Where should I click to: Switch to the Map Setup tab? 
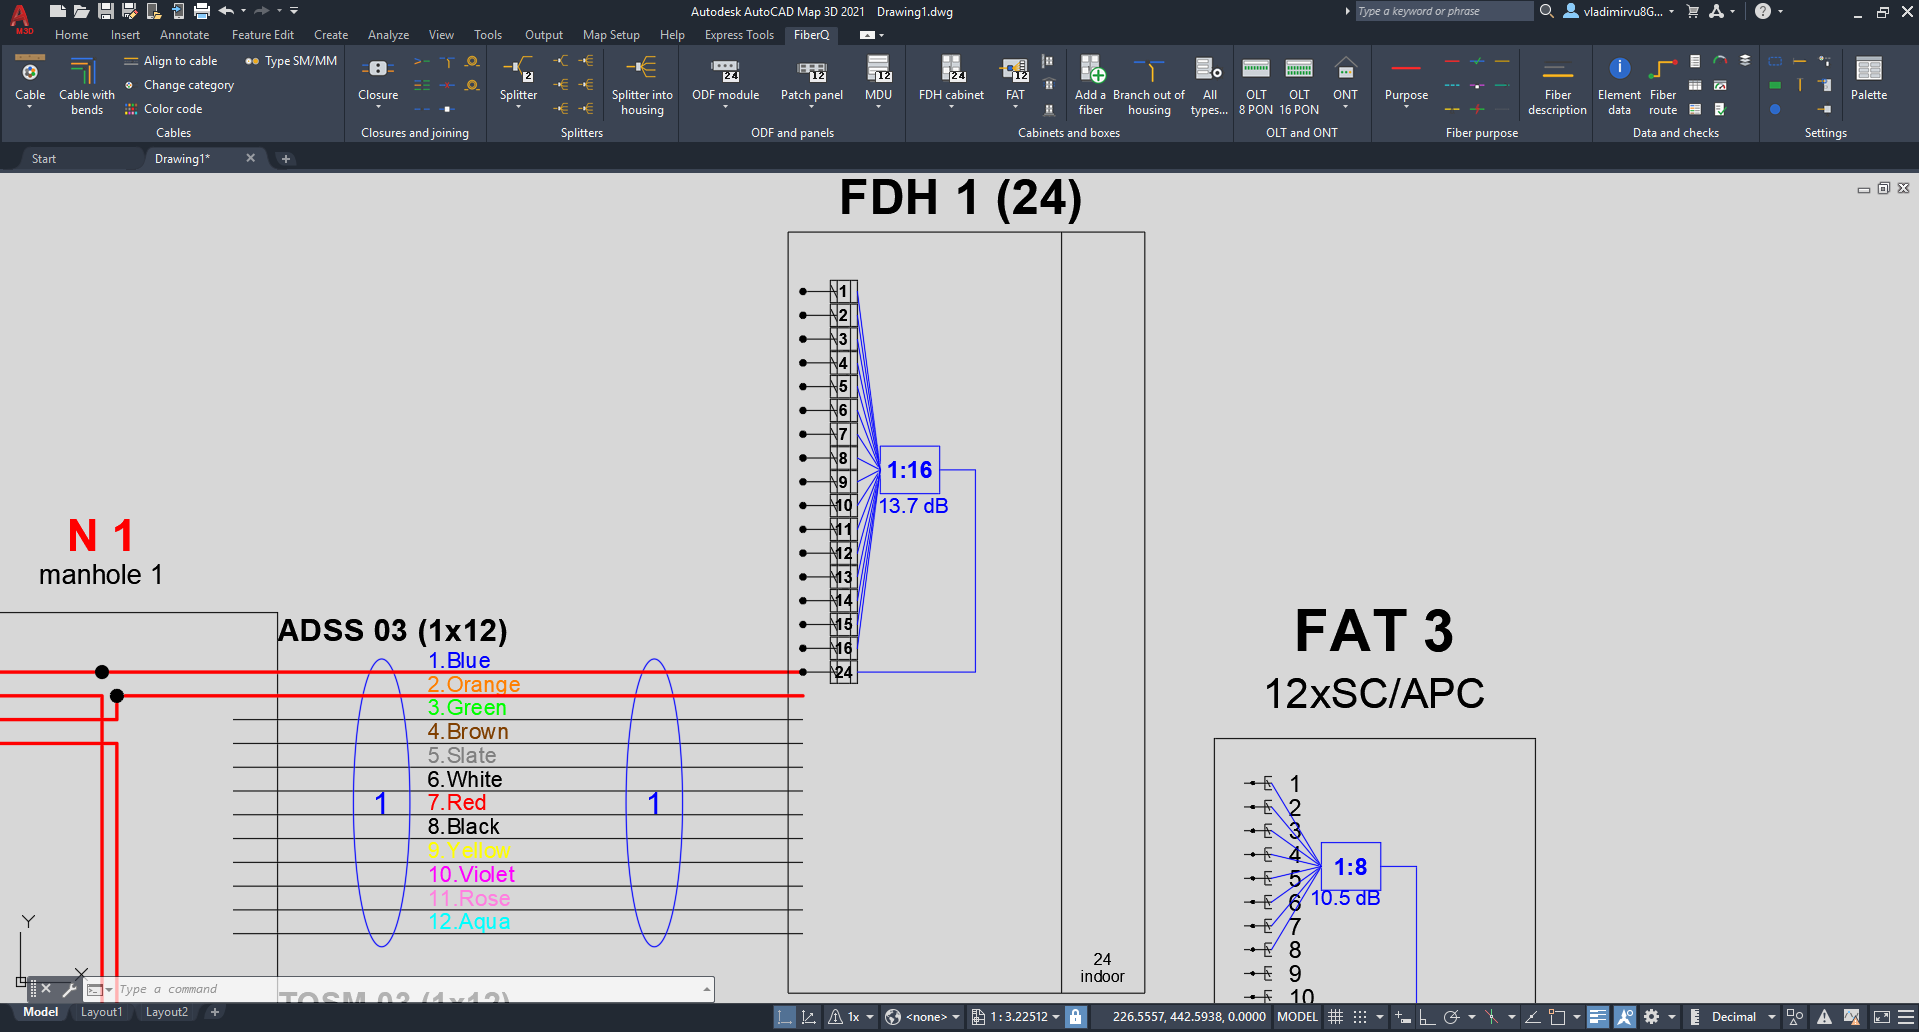[x=611, y=35]
